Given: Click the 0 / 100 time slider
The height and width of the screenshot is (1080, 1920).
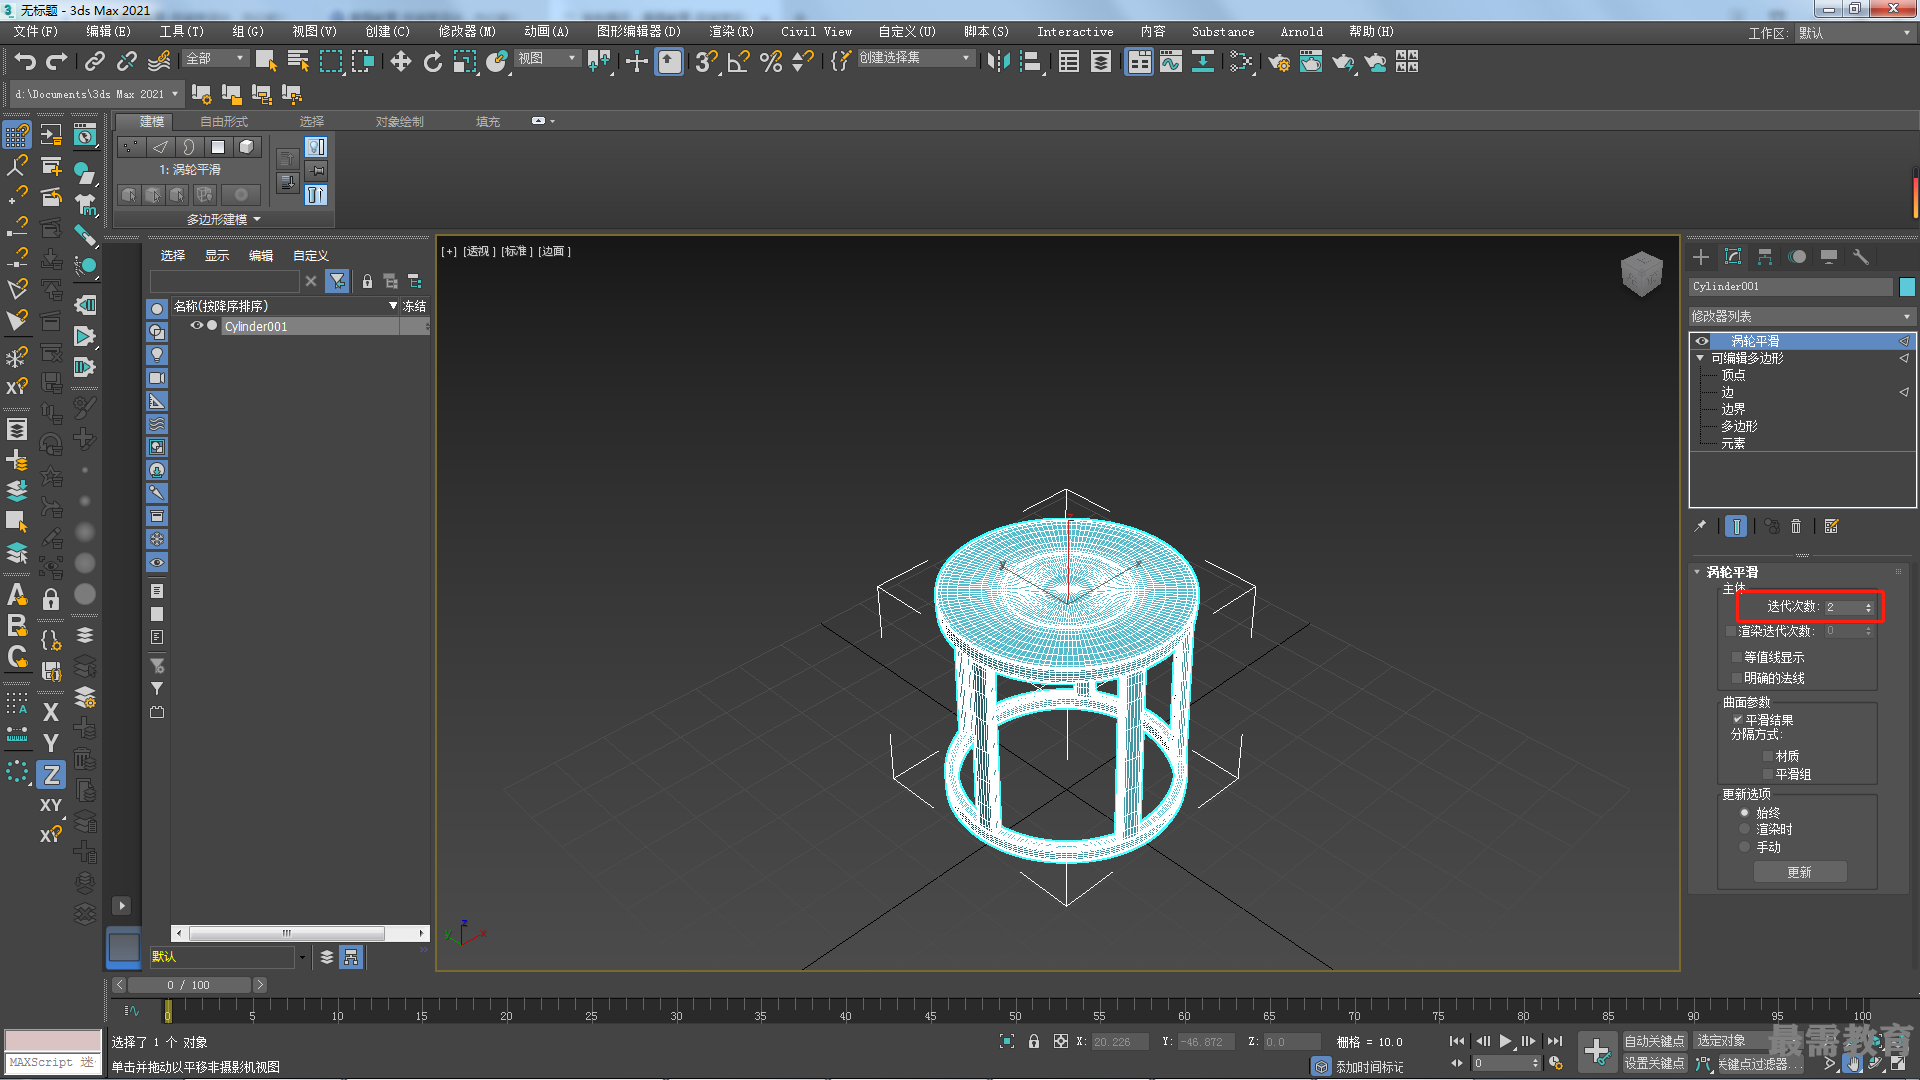Looking at the screenshot, I should (x=188, y=985).
